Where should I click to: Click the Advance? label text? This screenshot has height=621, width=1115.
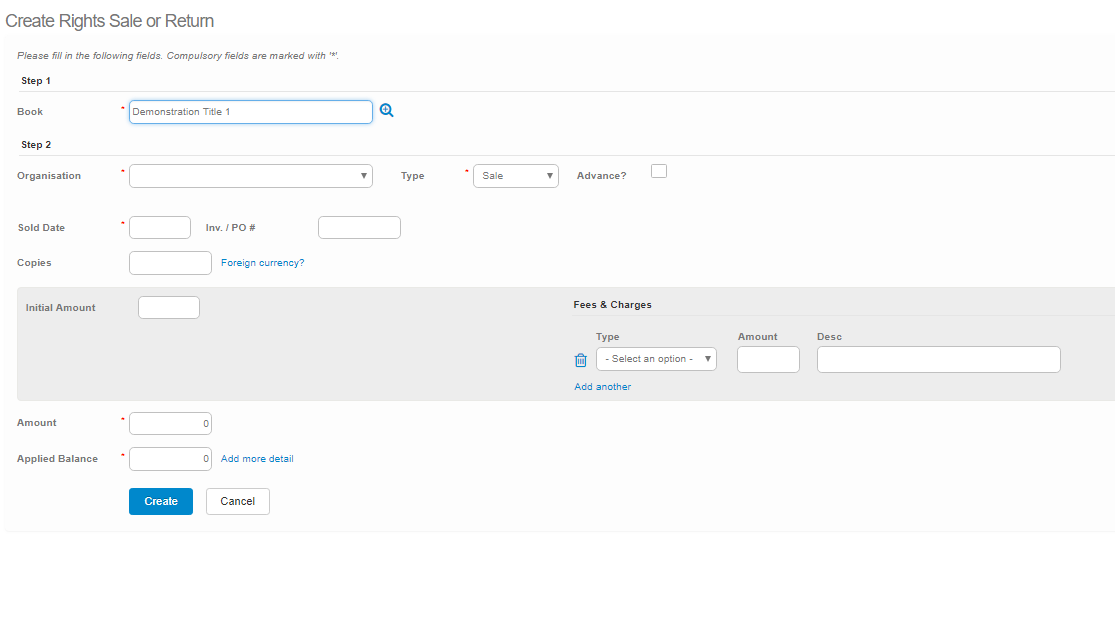pos(602,176)
